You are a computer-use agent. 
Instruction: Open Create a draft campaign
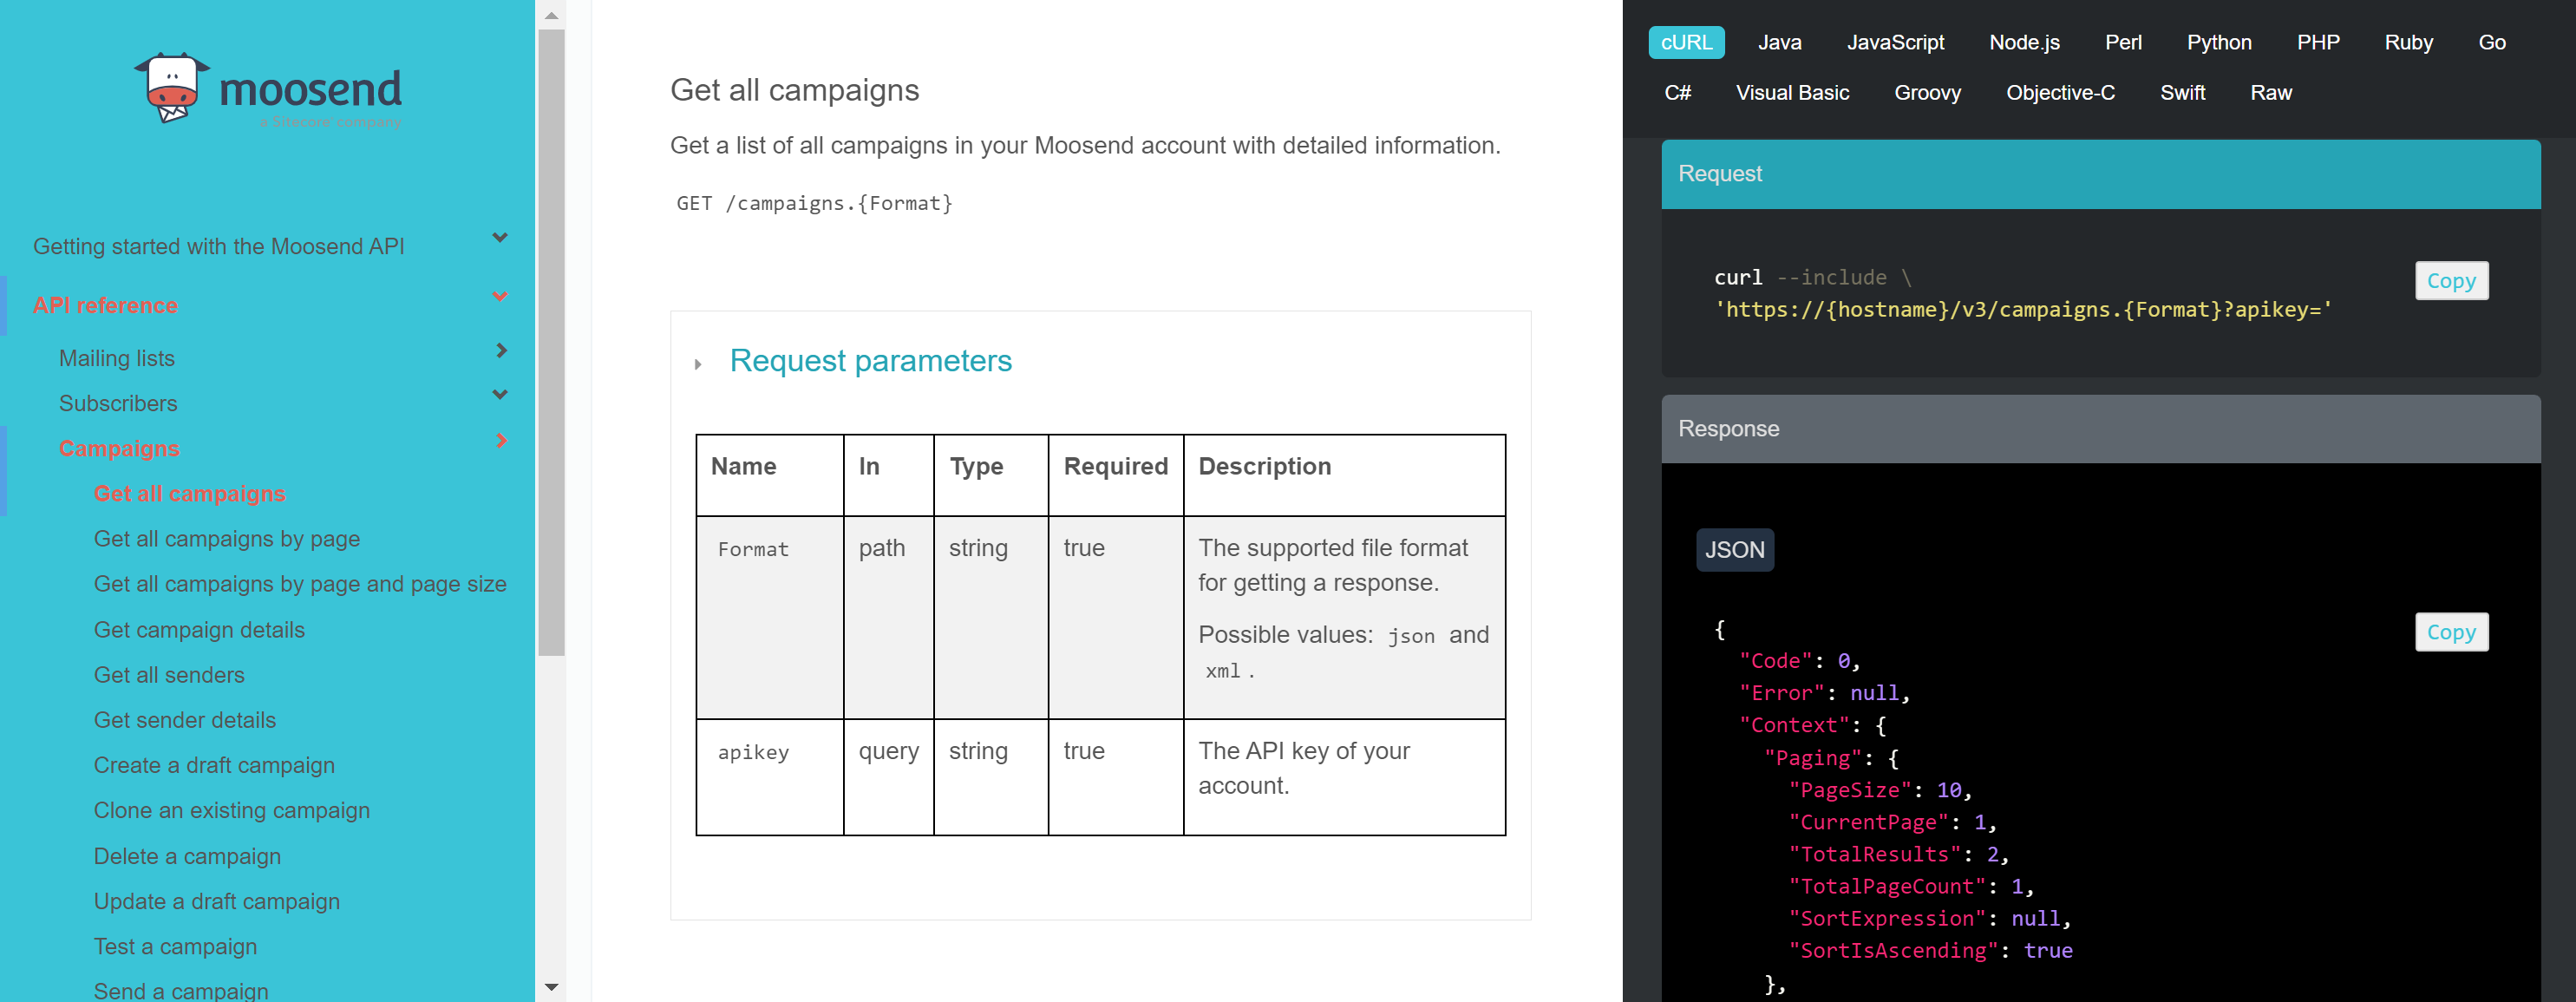click(x=214, y=765)
